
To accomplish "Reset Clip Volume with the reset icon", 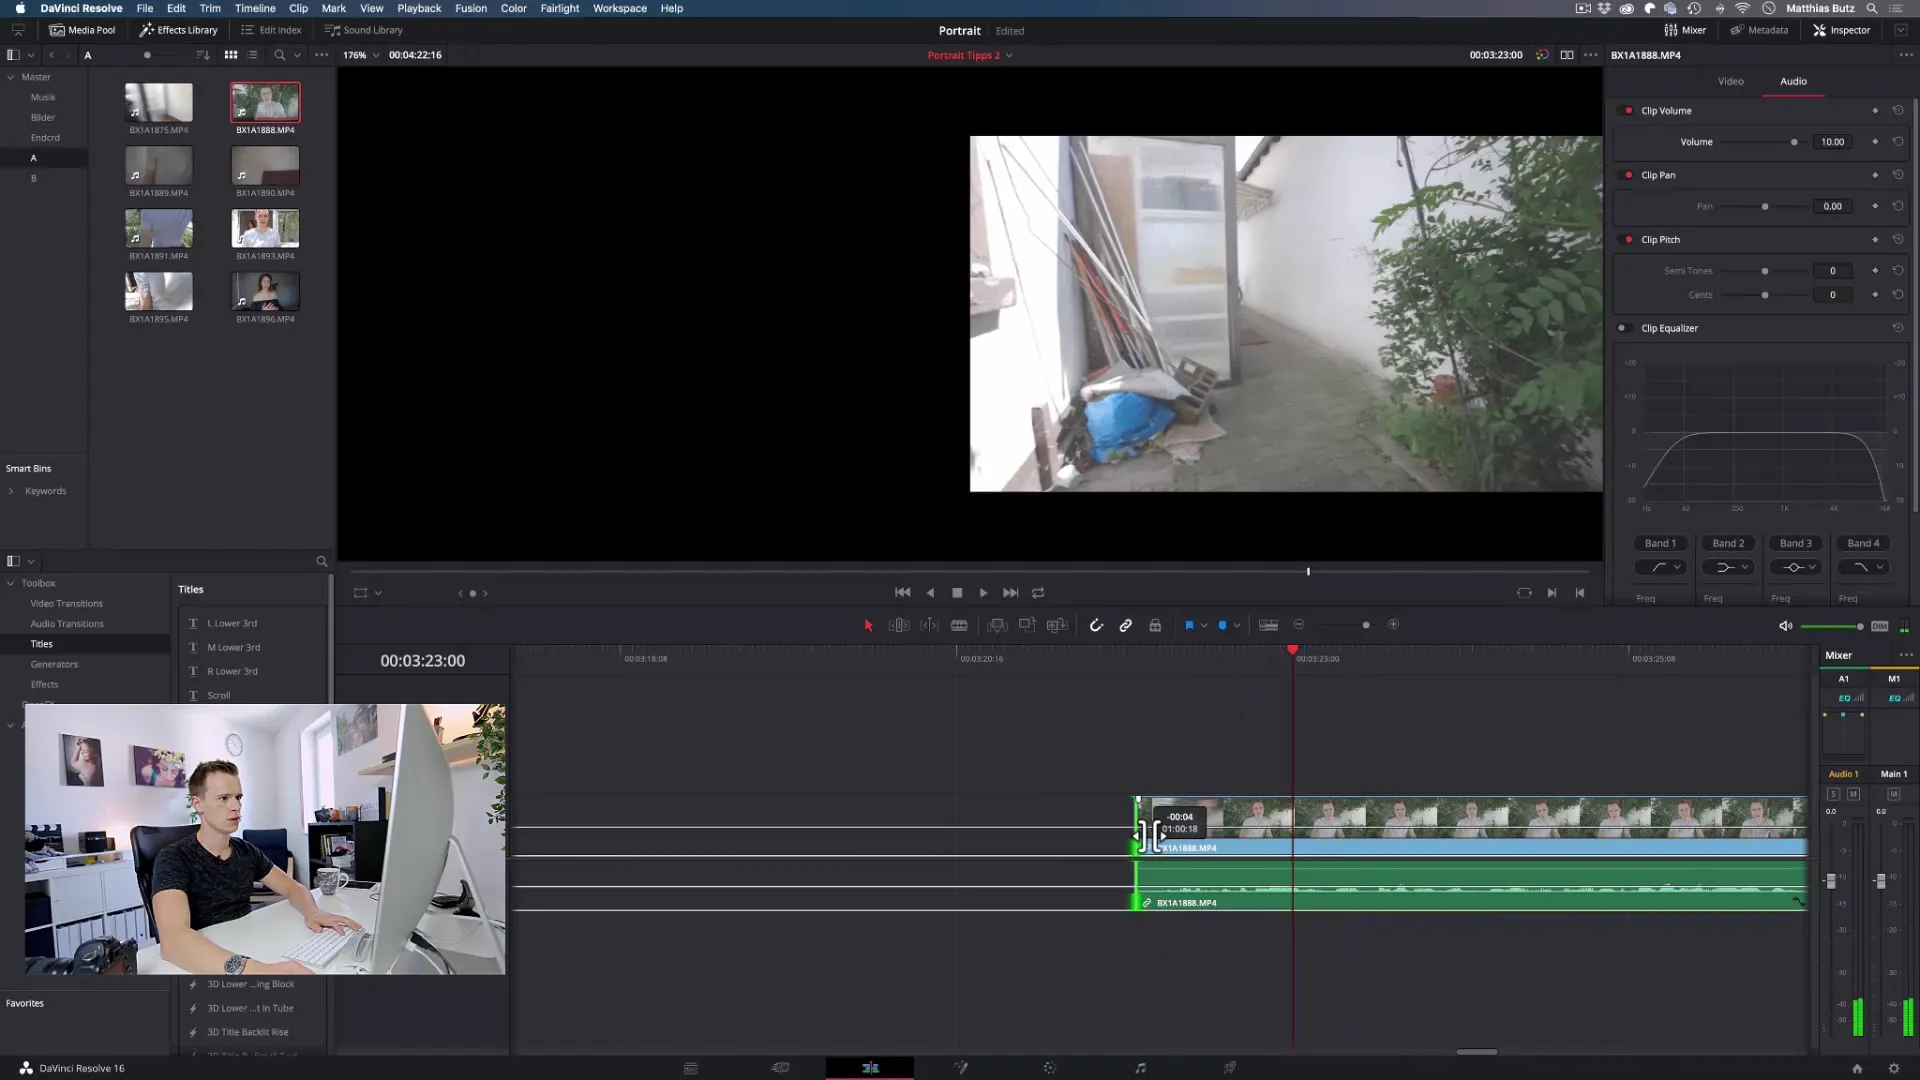I will [x=1898, y=110].
